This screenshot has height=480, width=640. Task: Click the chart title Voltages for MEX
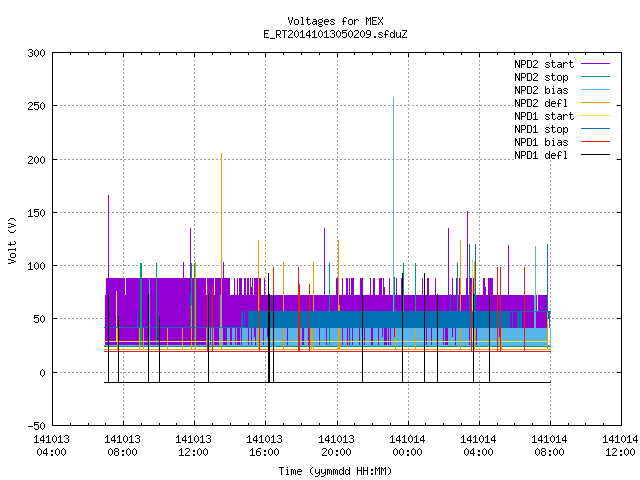(335, 21)
